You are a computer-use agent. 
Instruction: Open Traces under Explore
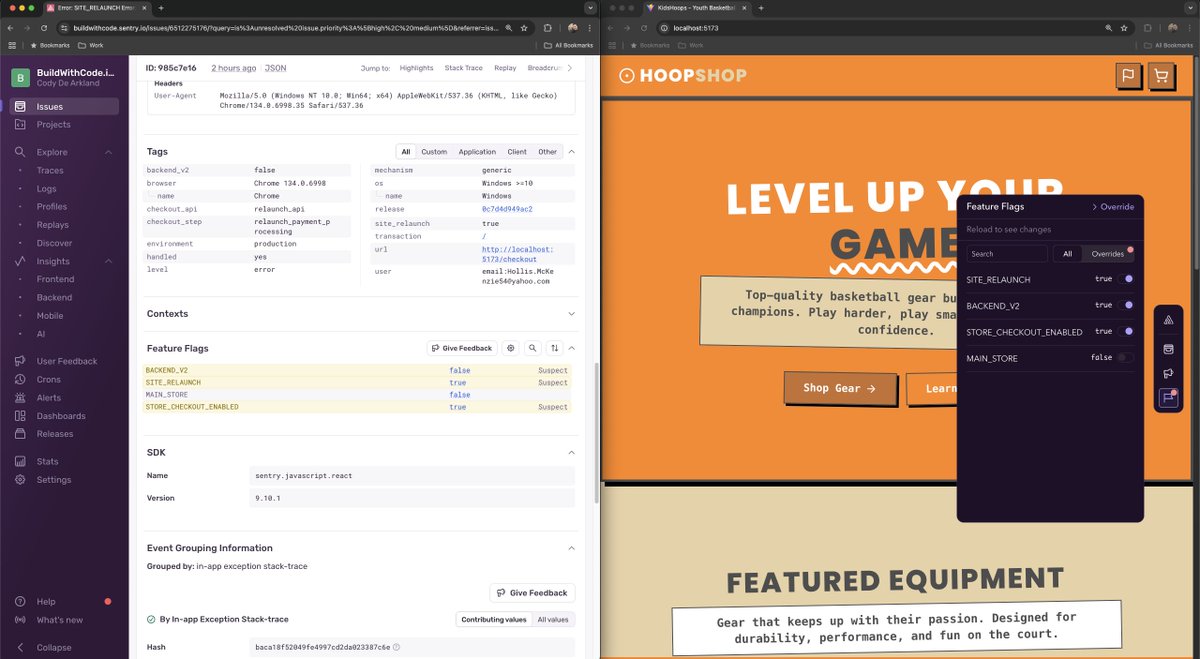point(50,170)
